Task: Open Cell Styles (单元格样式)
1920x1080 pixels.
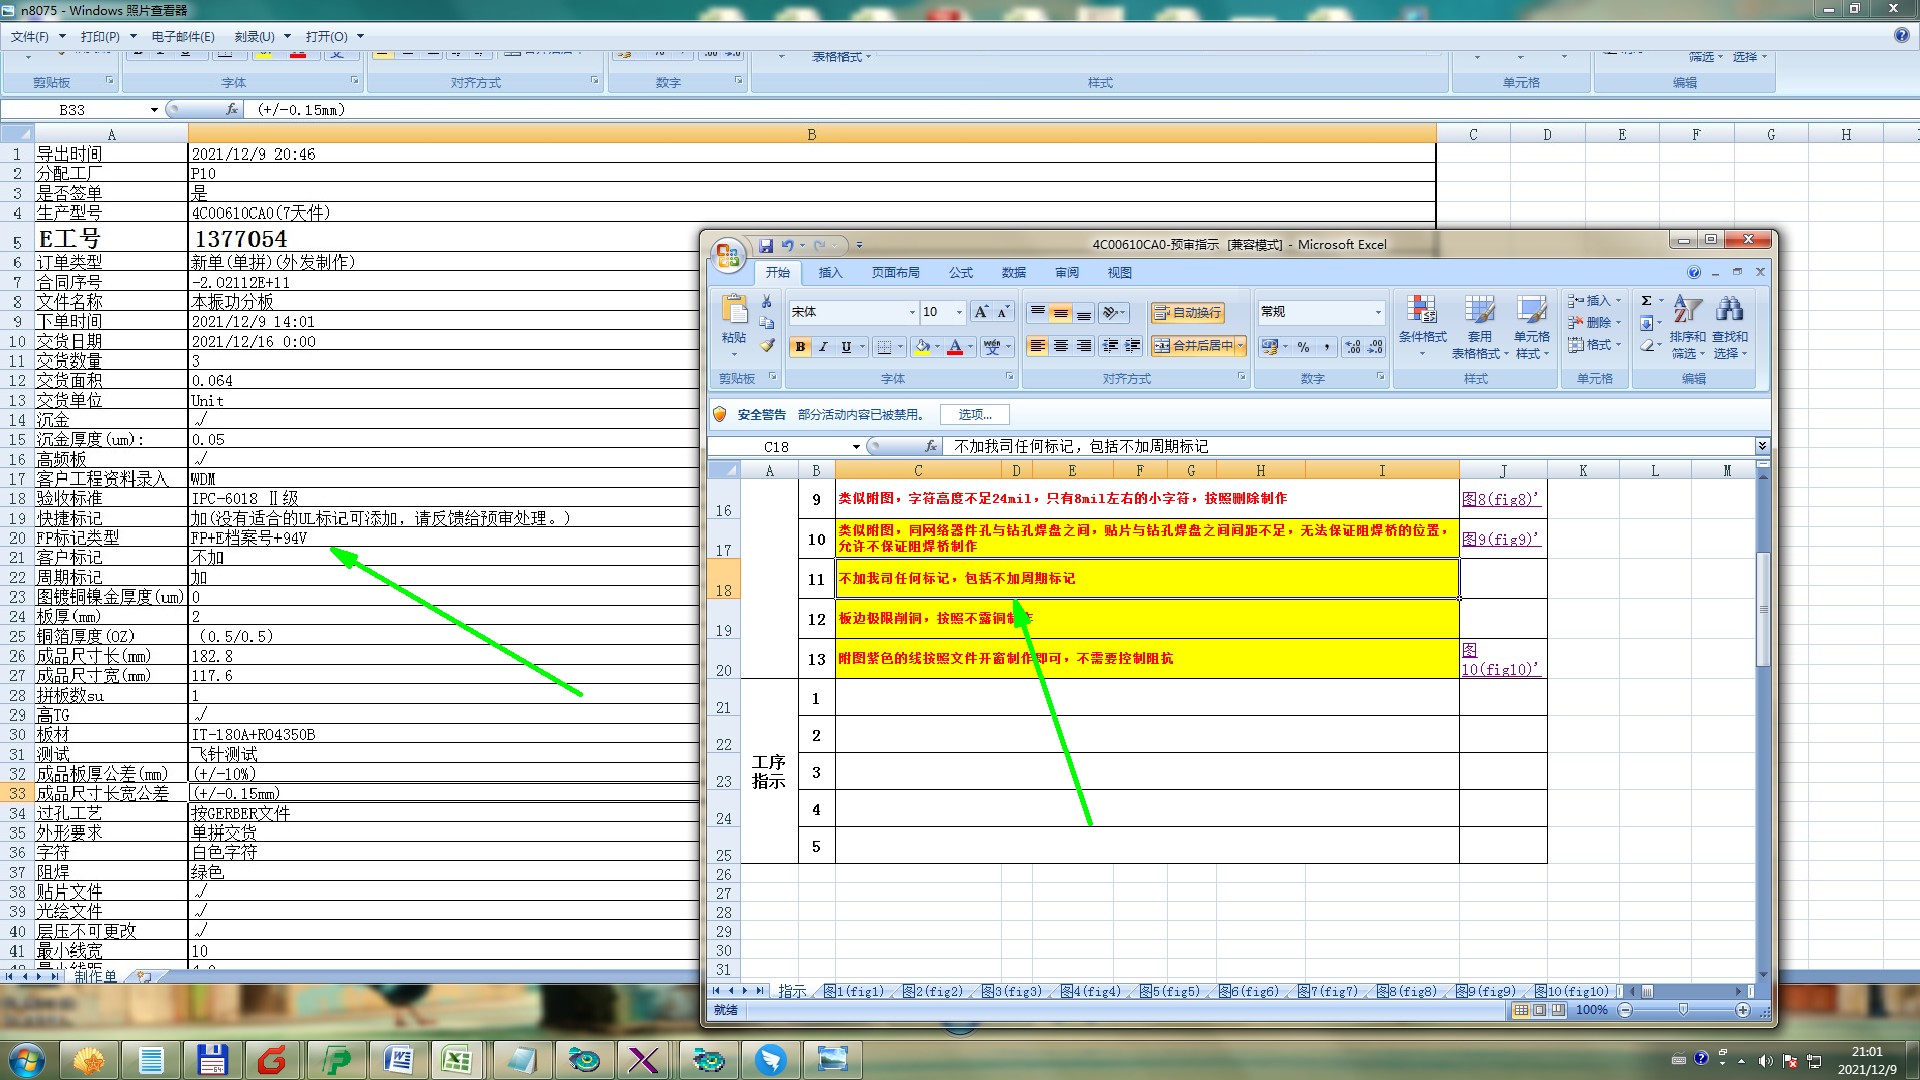Action: (x=1531, y=326)
